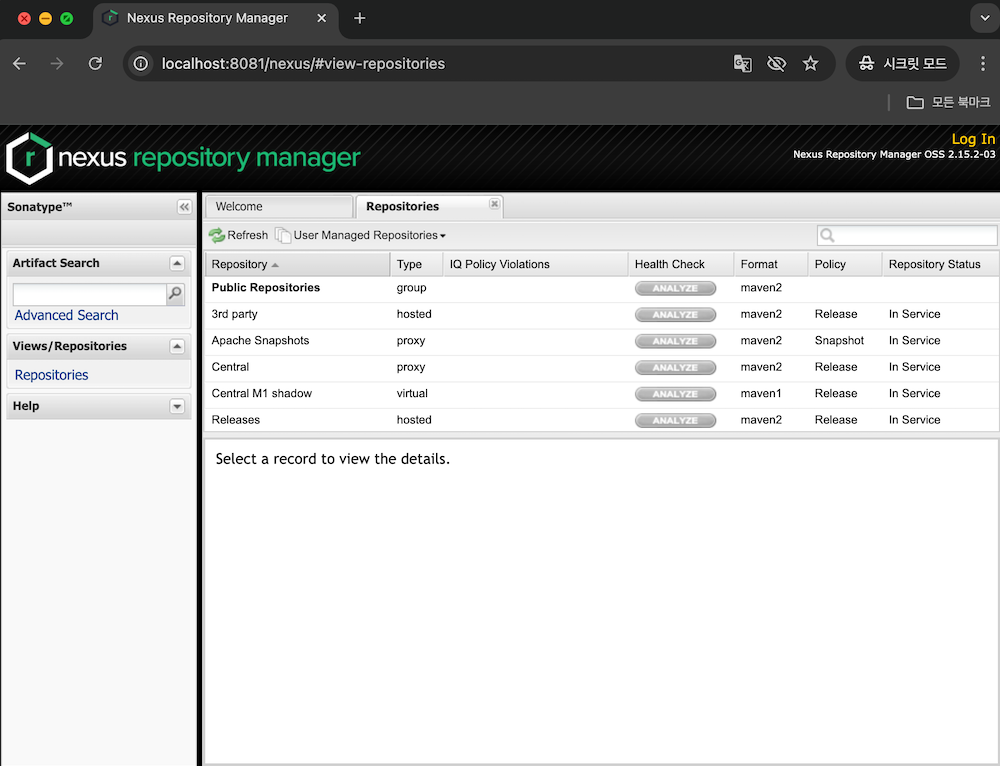Click the tracking protection eye icon
Image resolution: width=1000 pixels, height=766 pixels.
[776, 63]
